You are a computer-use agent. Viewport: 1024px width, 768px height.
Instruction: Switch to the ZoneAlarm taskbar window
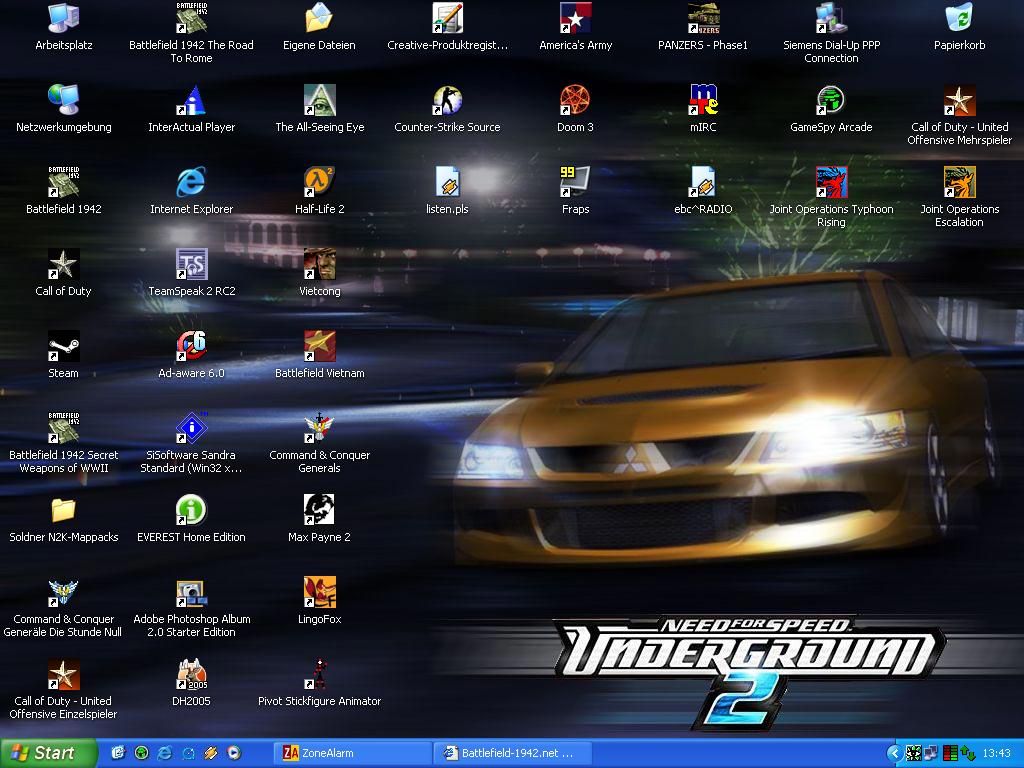pyautogui.click(x=350, y=753)
